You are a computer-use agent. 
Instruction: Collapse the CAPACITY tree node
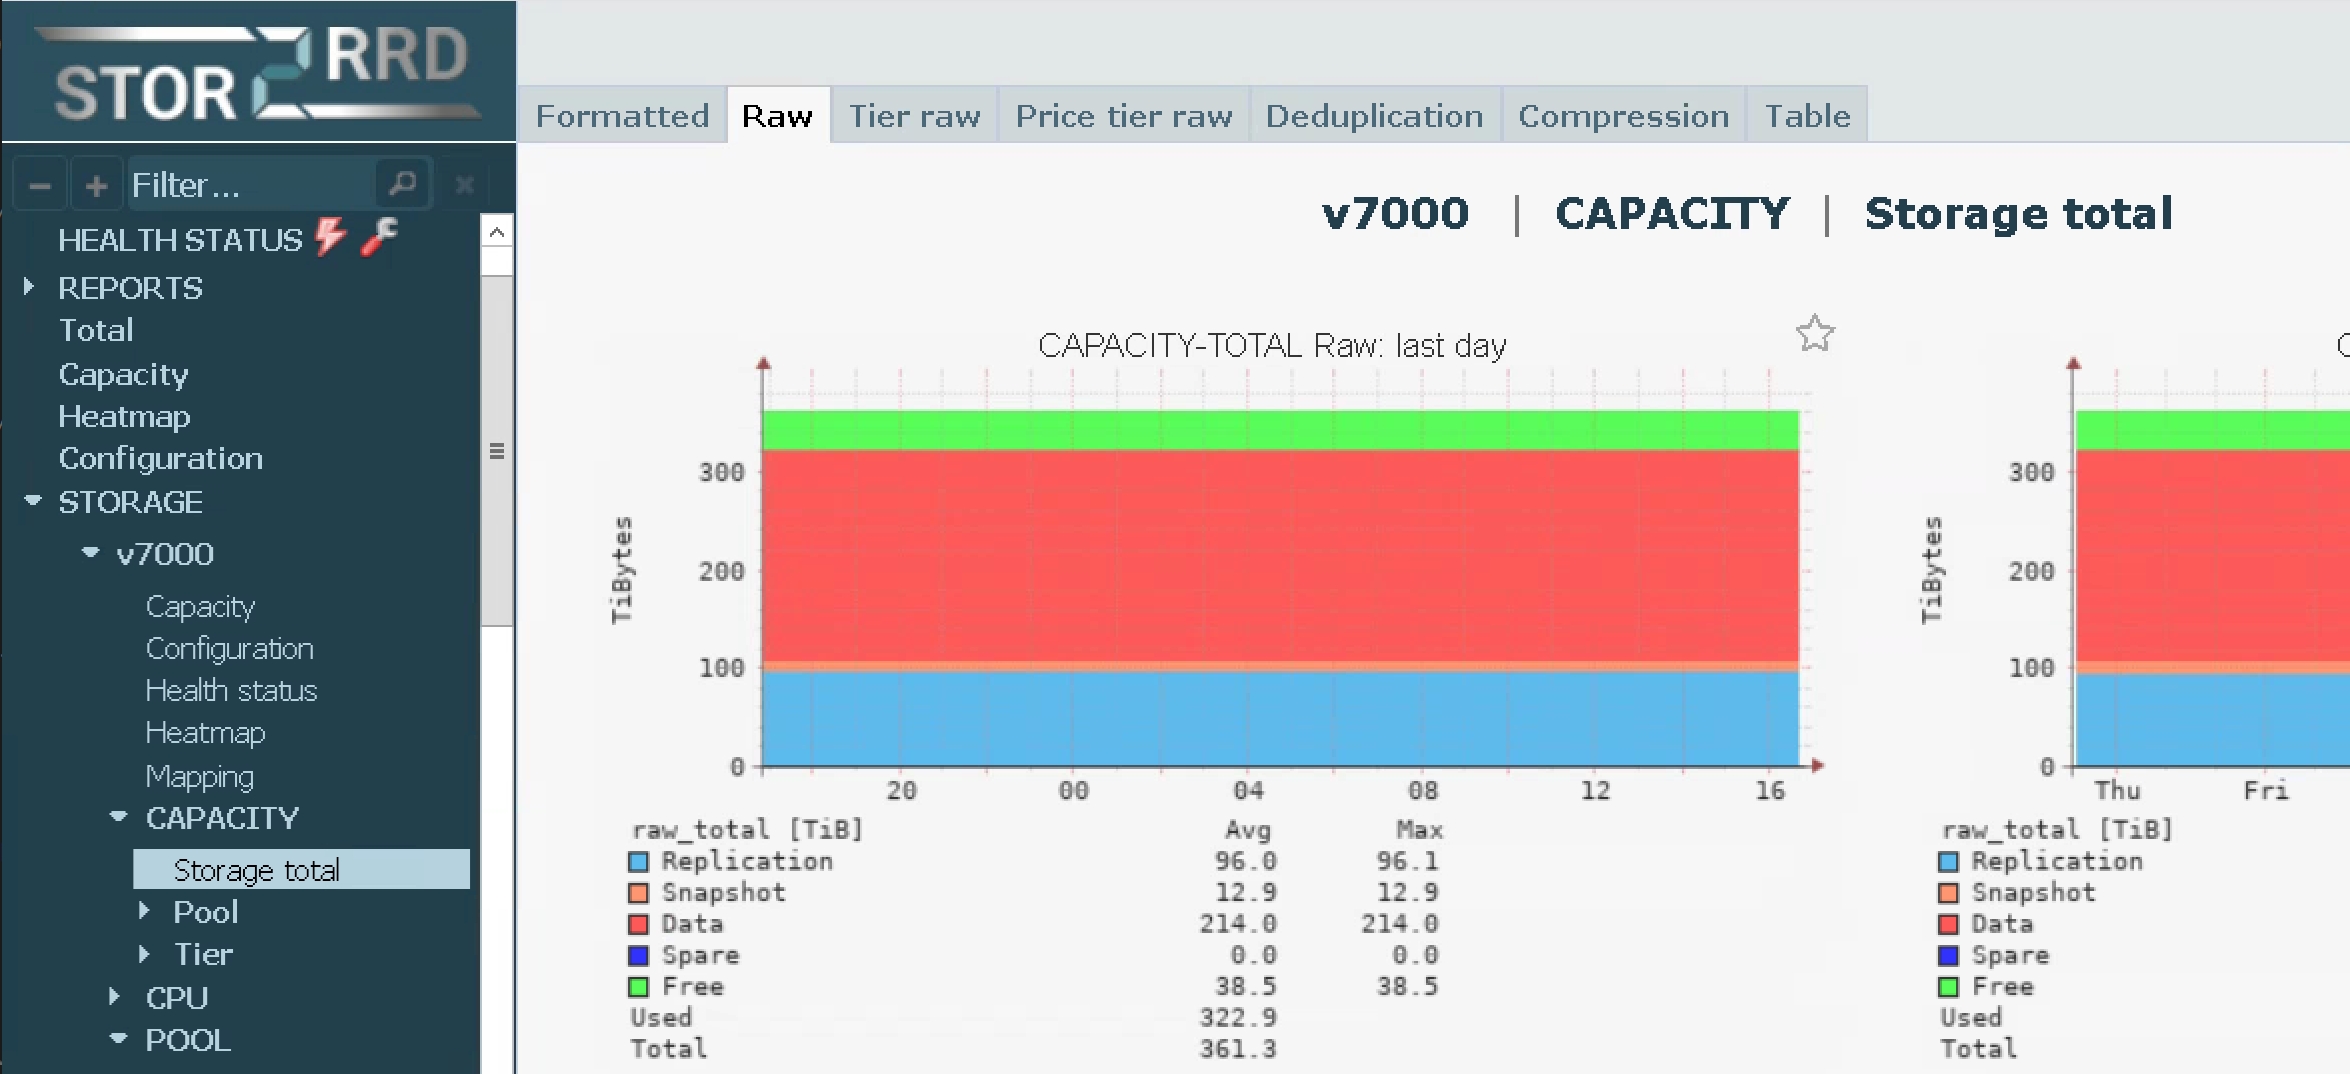pos(118,816)
